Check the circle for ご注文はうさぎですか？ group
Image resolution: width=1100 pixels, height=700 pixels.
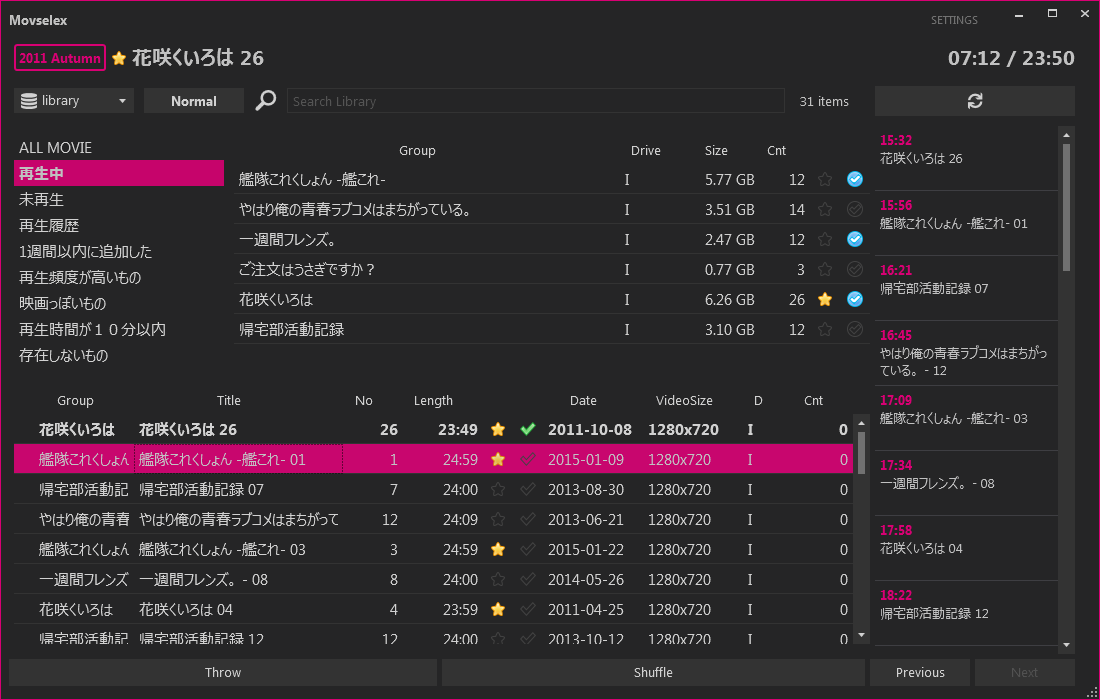(854, 270)
